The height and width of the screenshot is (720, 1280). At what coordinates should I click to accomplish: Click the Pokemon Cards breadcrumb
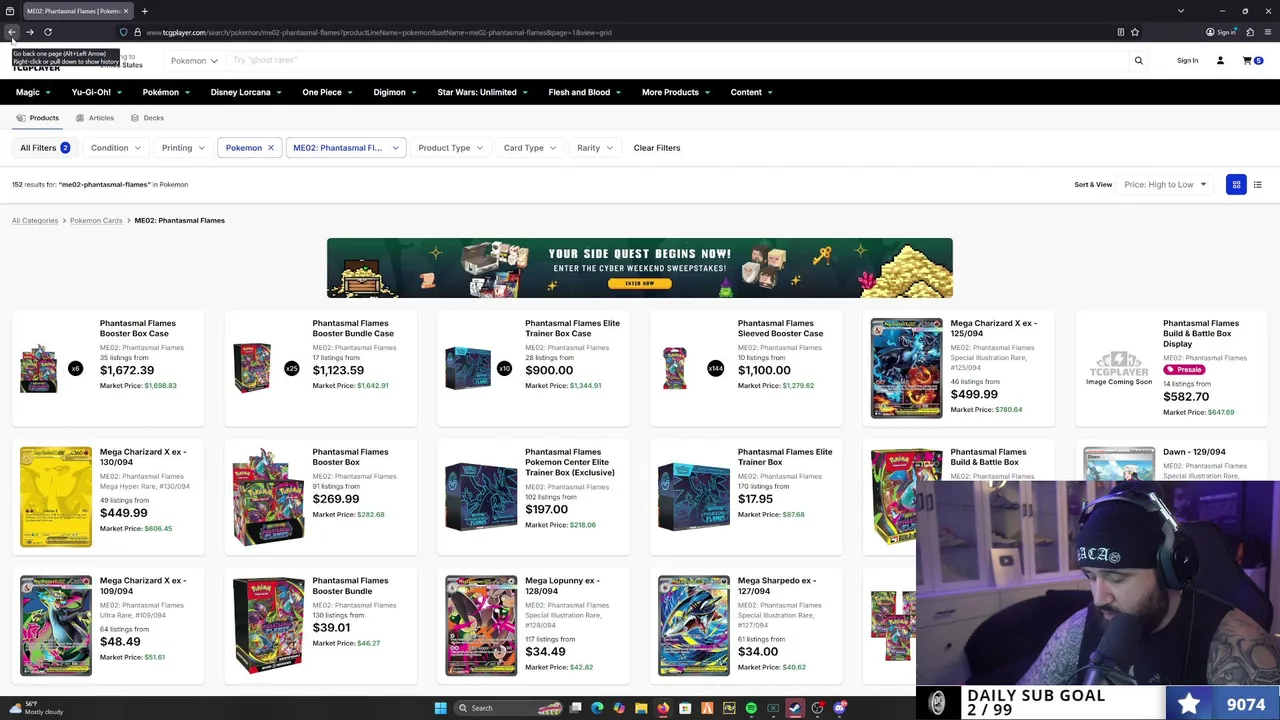click(96, 220)
